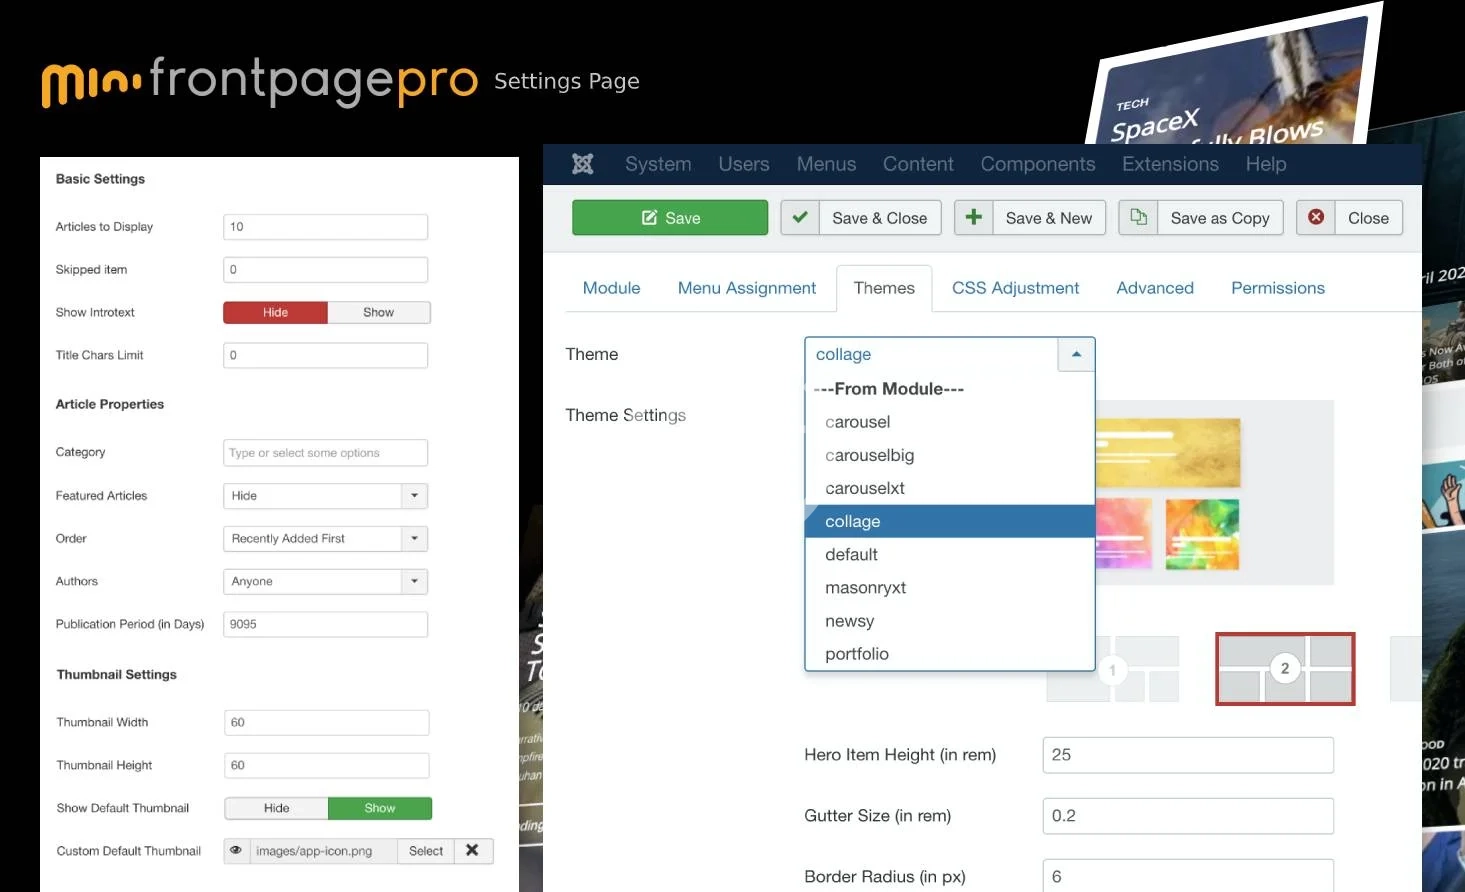Set Show Default Thumbnail to Hide

pos(276,808)
